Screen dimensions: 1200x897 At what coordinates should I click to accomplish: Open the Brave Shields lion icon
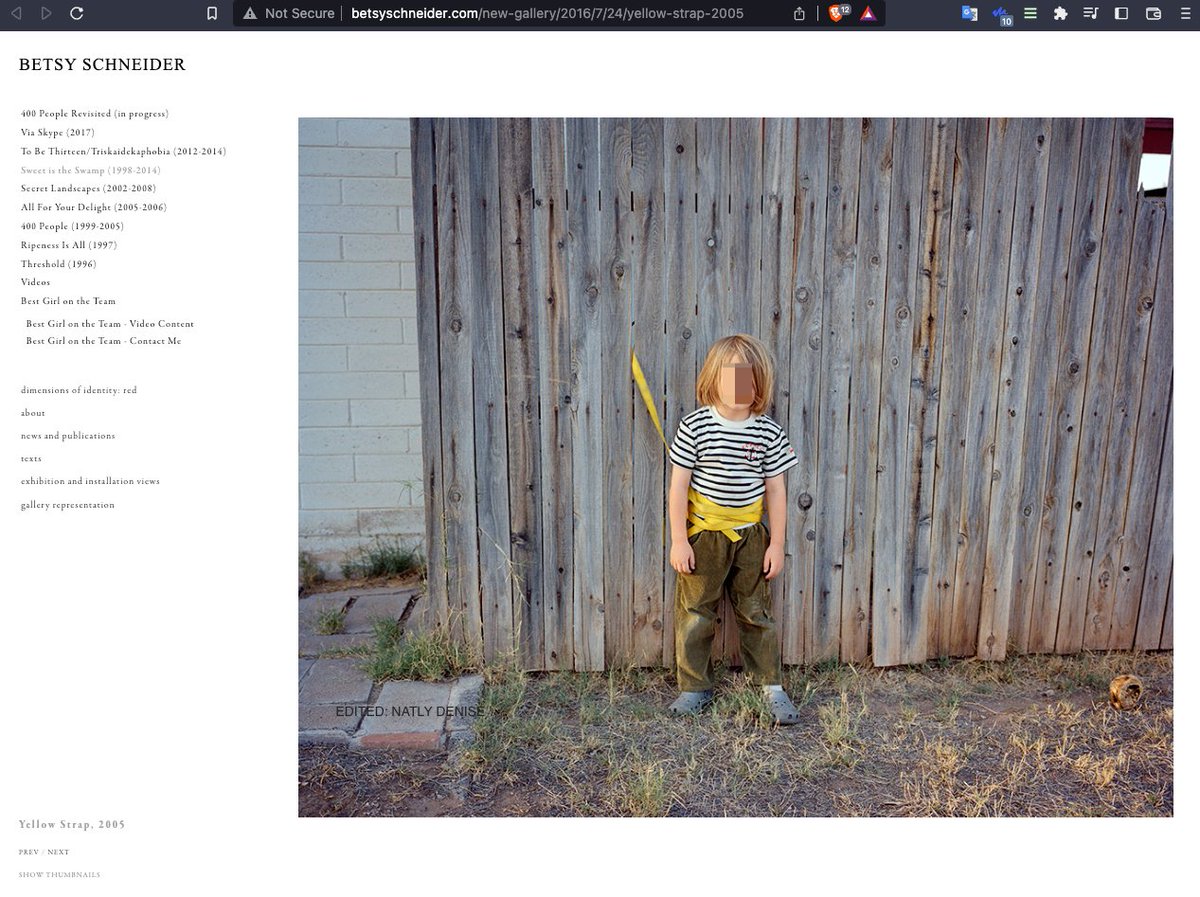836,14
